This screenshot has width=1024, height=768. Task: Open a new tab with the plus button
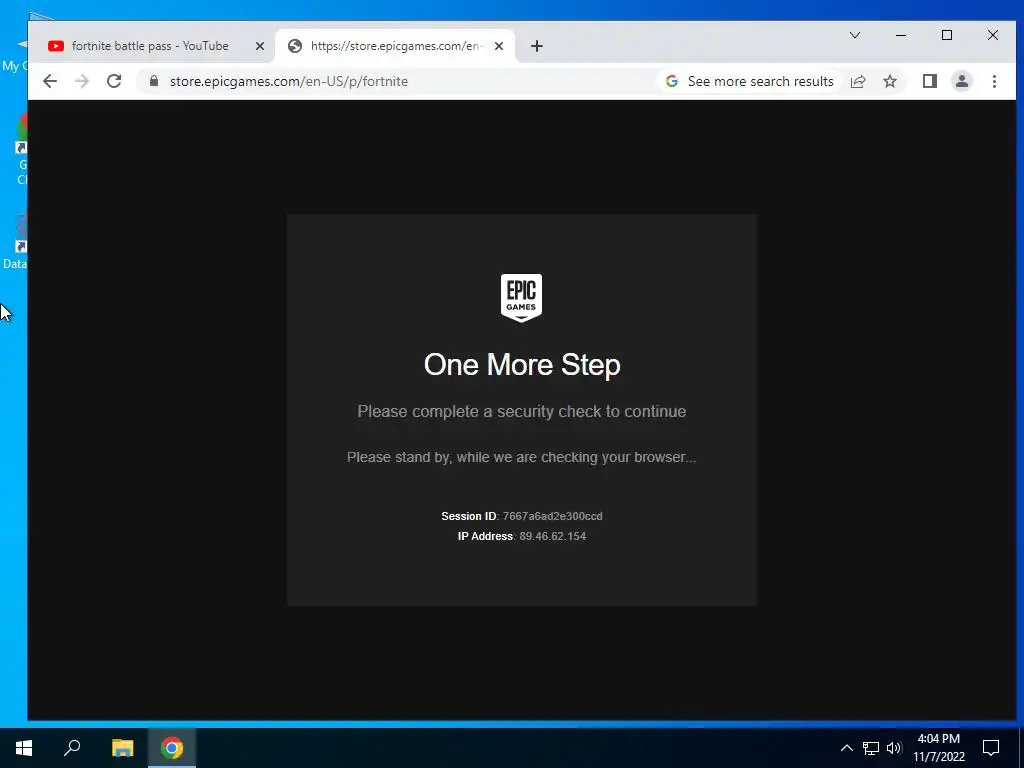click(536, 46)
